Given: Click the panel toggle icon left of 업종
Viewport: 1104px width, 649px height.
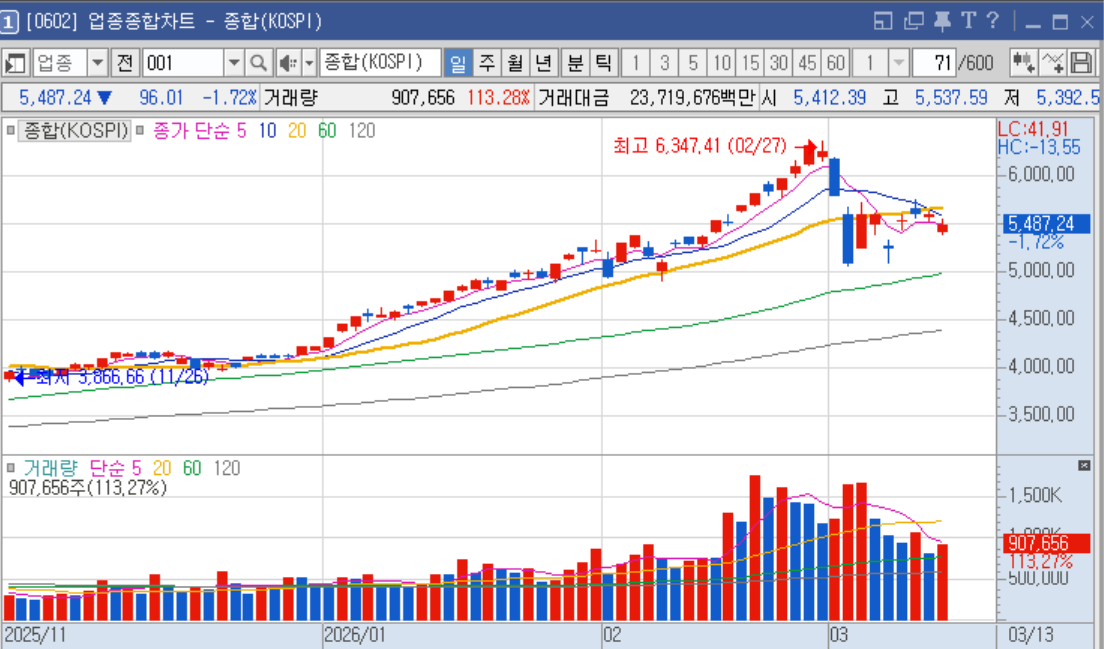Looking at the screenshot, I should (x=15, y=63).
